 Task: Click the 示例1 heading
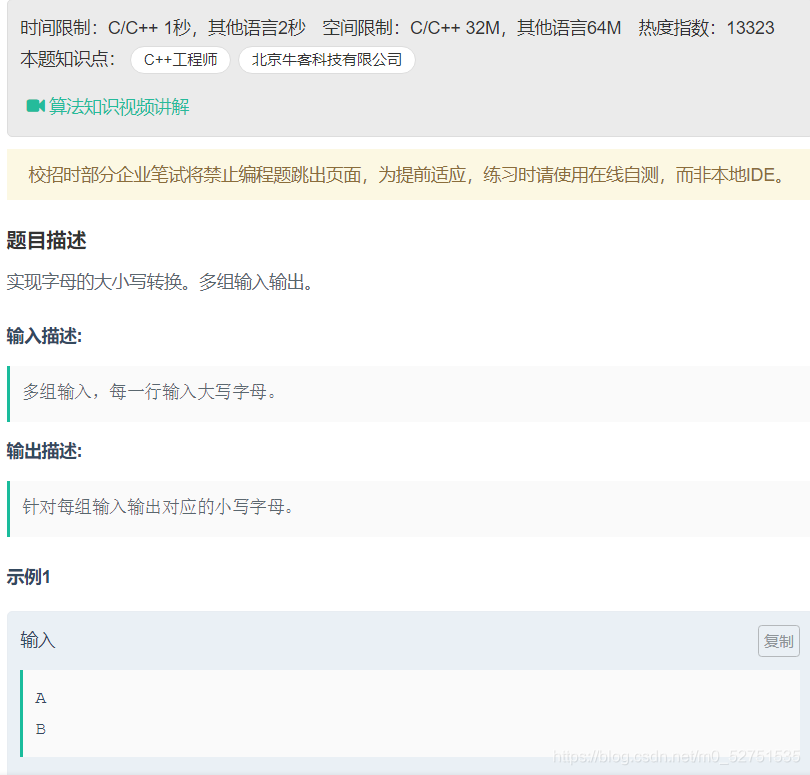28,577
